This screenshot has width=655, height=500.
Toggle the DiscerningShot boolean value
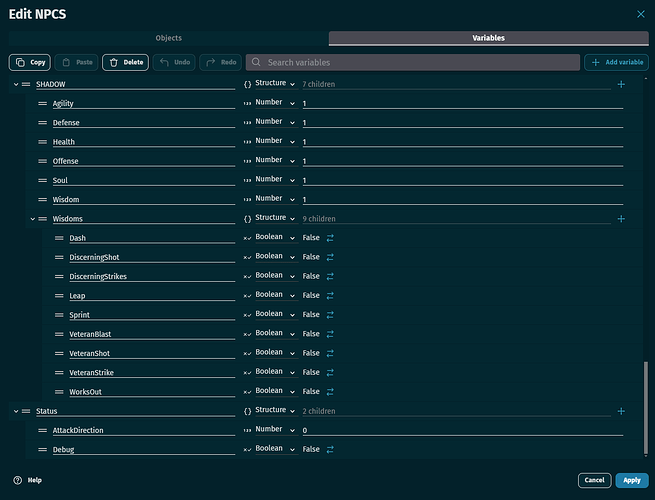tap(330, 257)
